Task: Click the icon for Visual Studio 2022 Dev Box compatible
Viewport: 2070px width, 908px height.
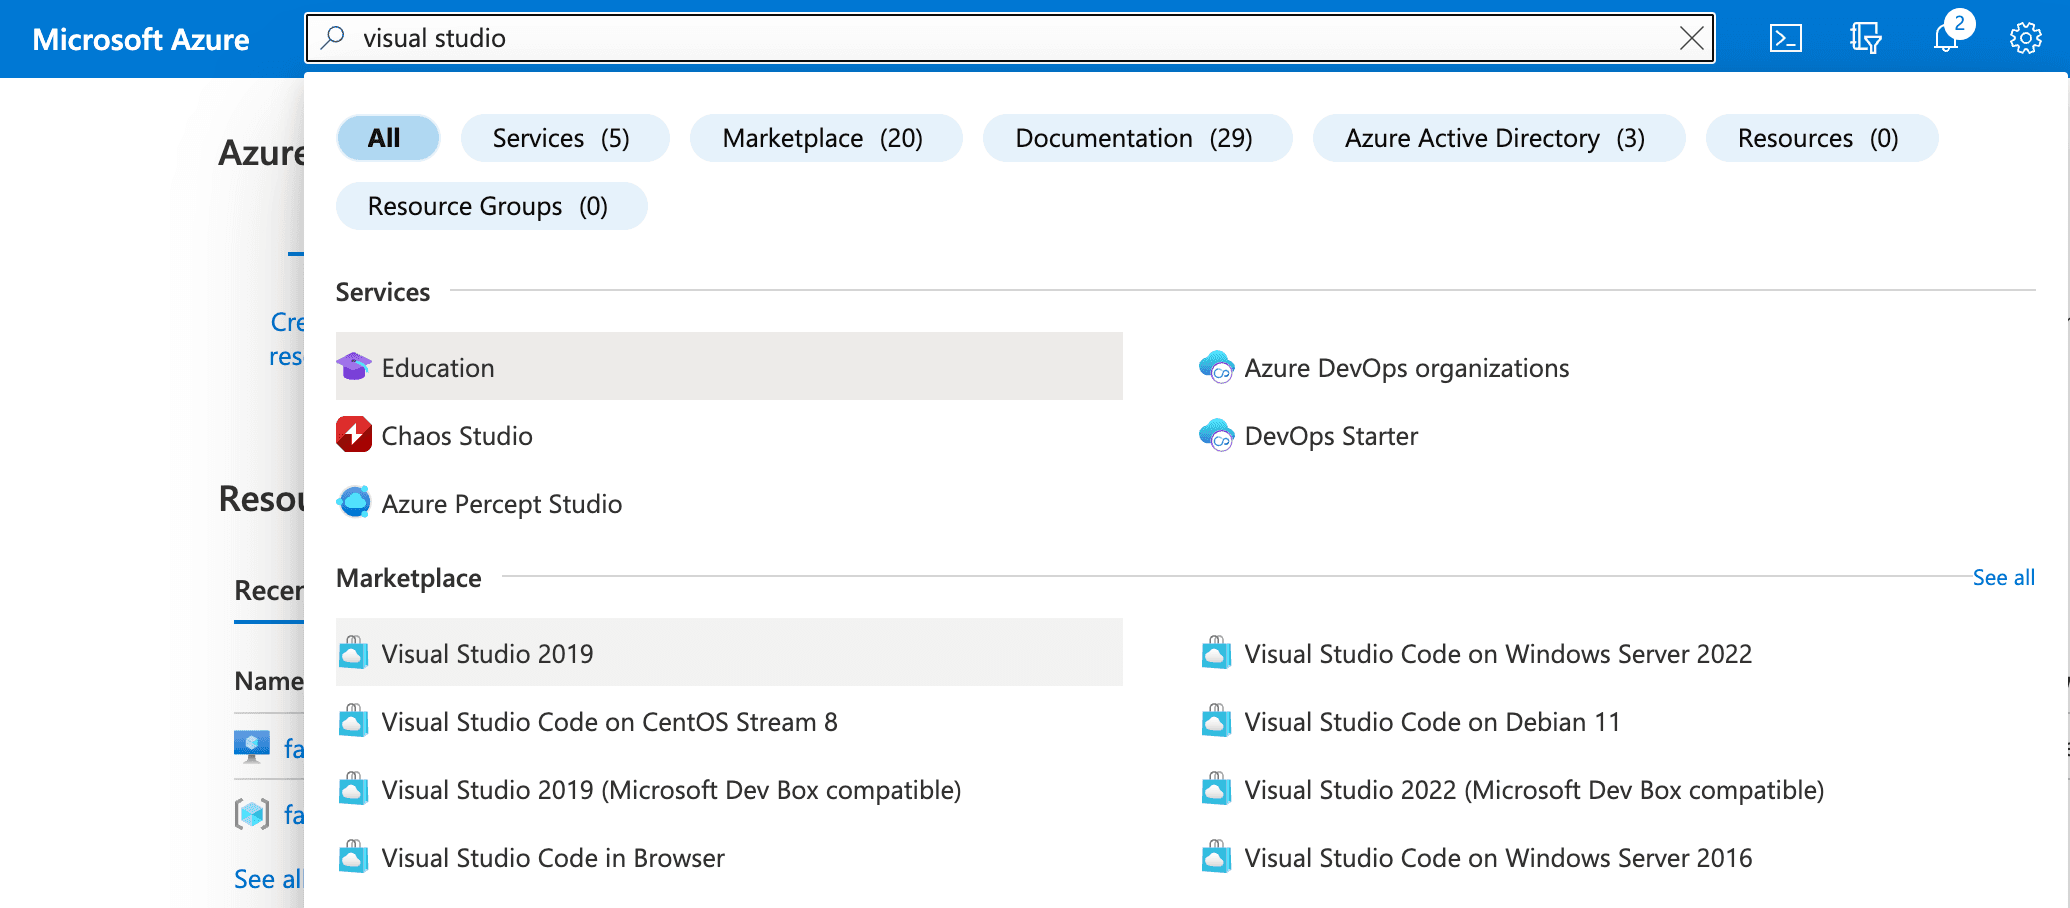Action: click(1216, 789)
